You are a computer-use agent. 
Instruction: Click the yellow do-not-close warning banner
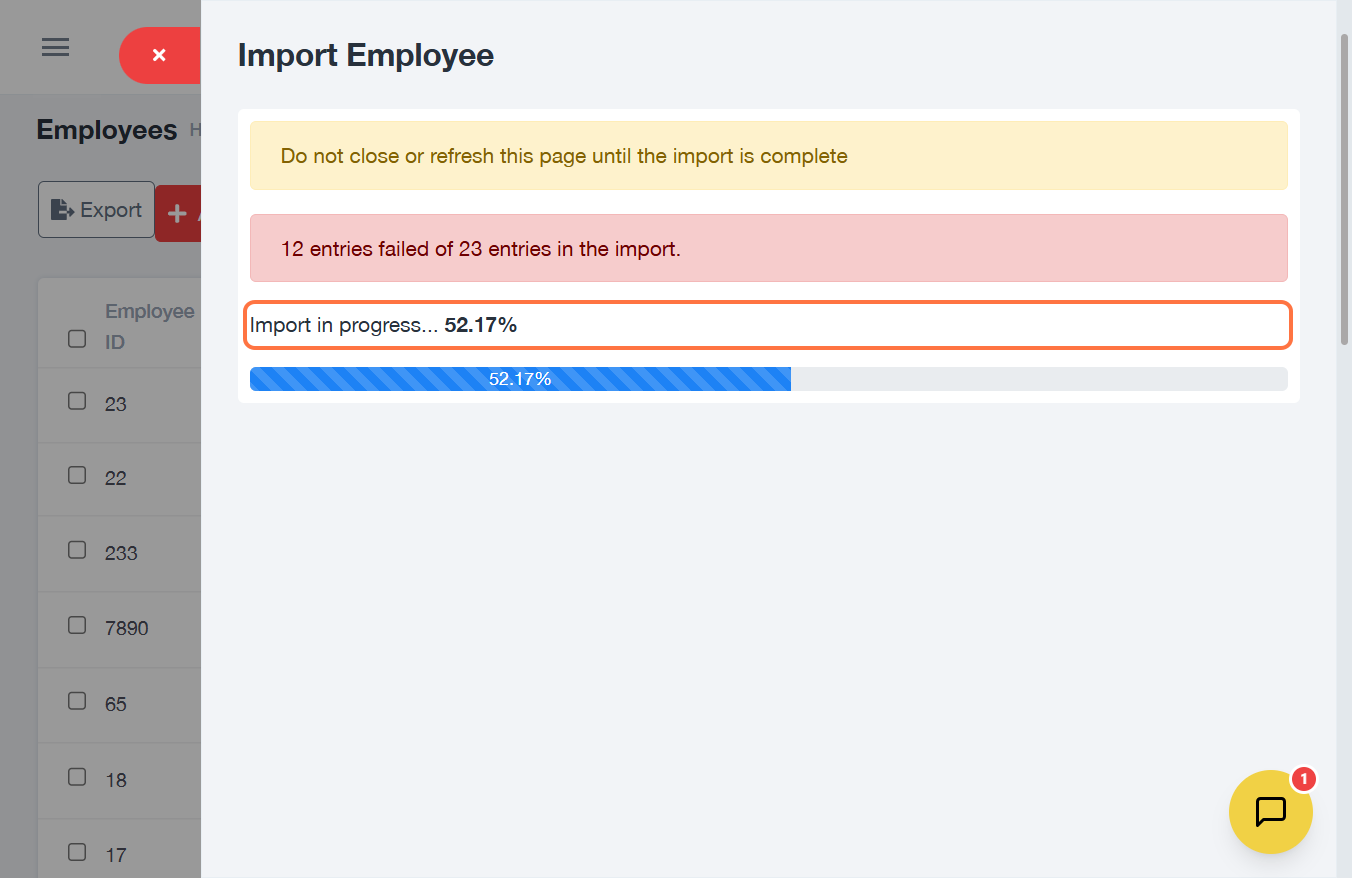tap(768, 156)
